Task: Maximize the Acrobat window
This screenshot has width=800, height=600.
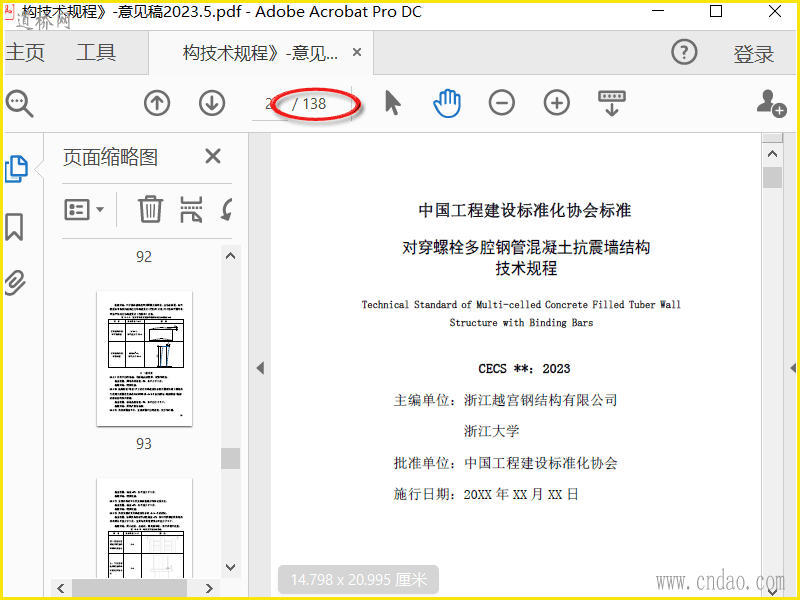Action: coord(716,11)
